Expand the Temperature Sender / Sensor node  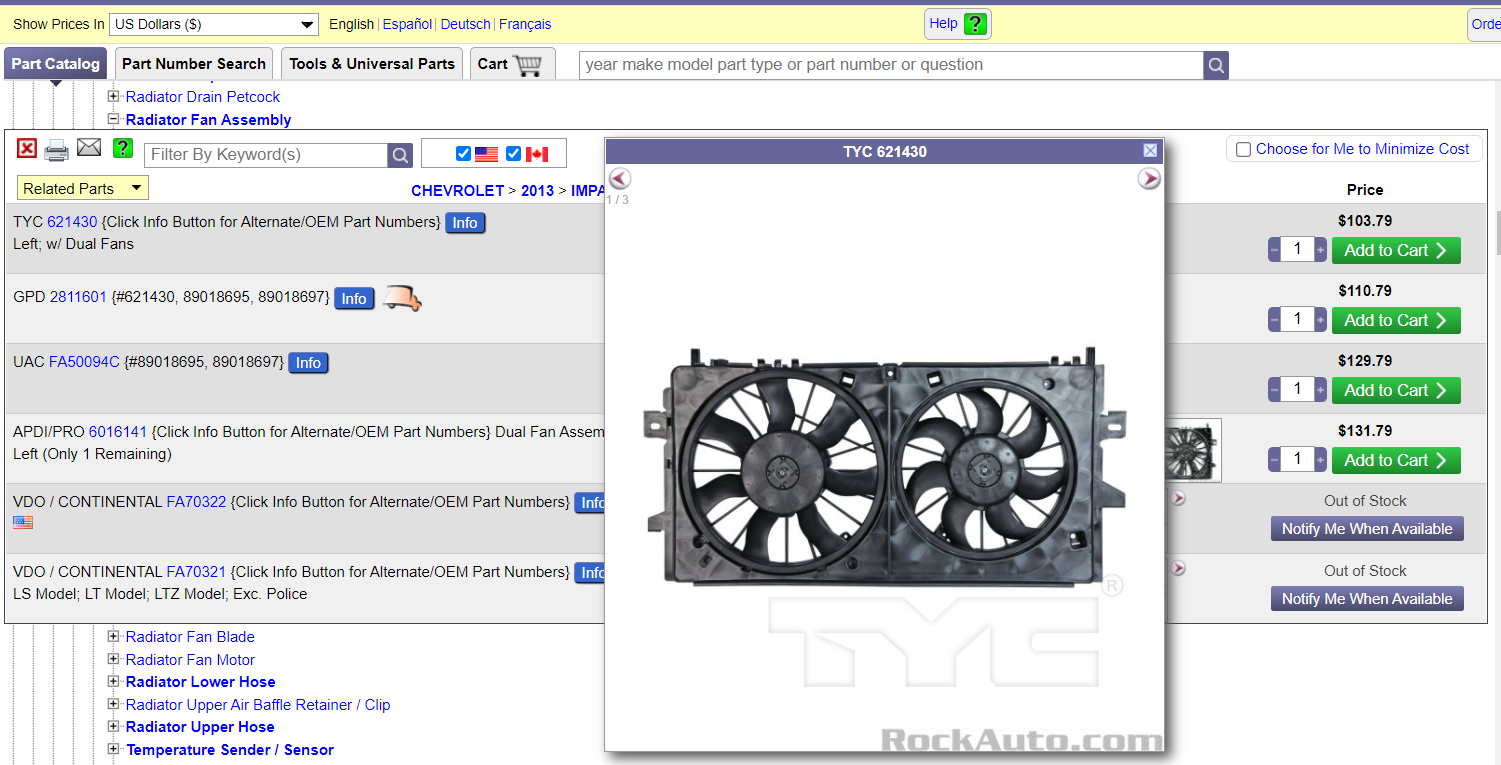pos(114,750)
